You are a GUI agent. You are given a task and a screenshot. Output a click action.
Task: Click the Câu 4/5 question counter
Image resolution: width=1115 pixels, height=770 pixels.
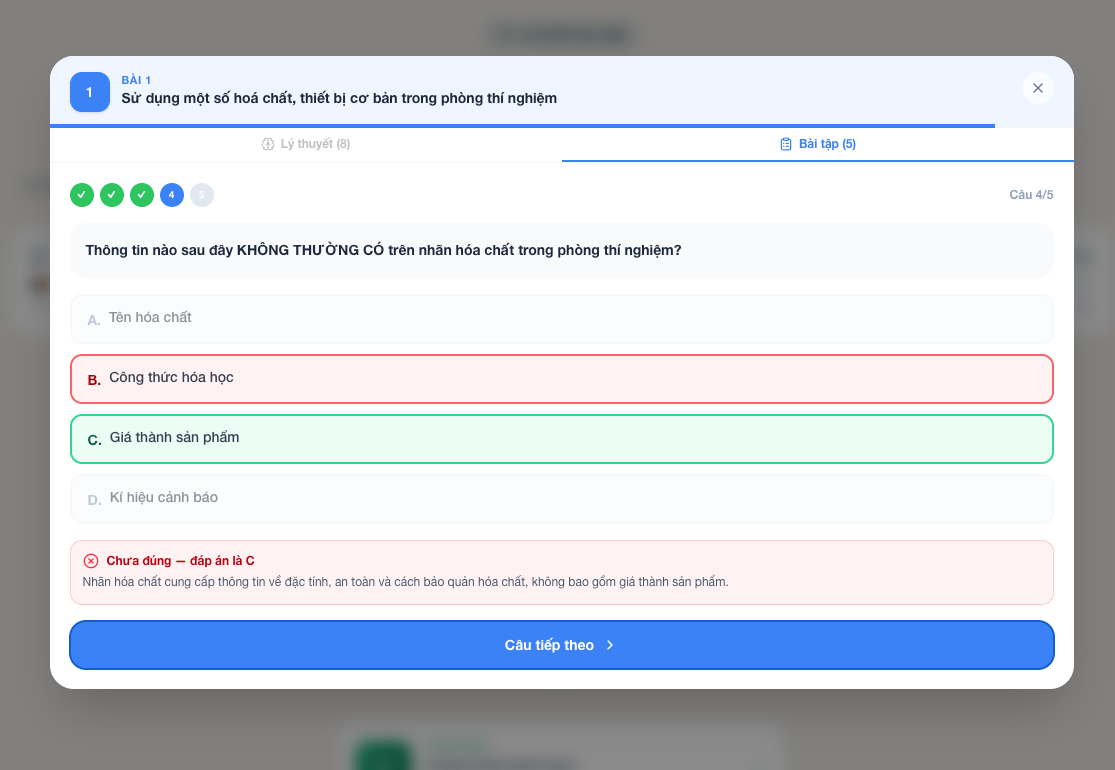click(x=1031, y=195)
